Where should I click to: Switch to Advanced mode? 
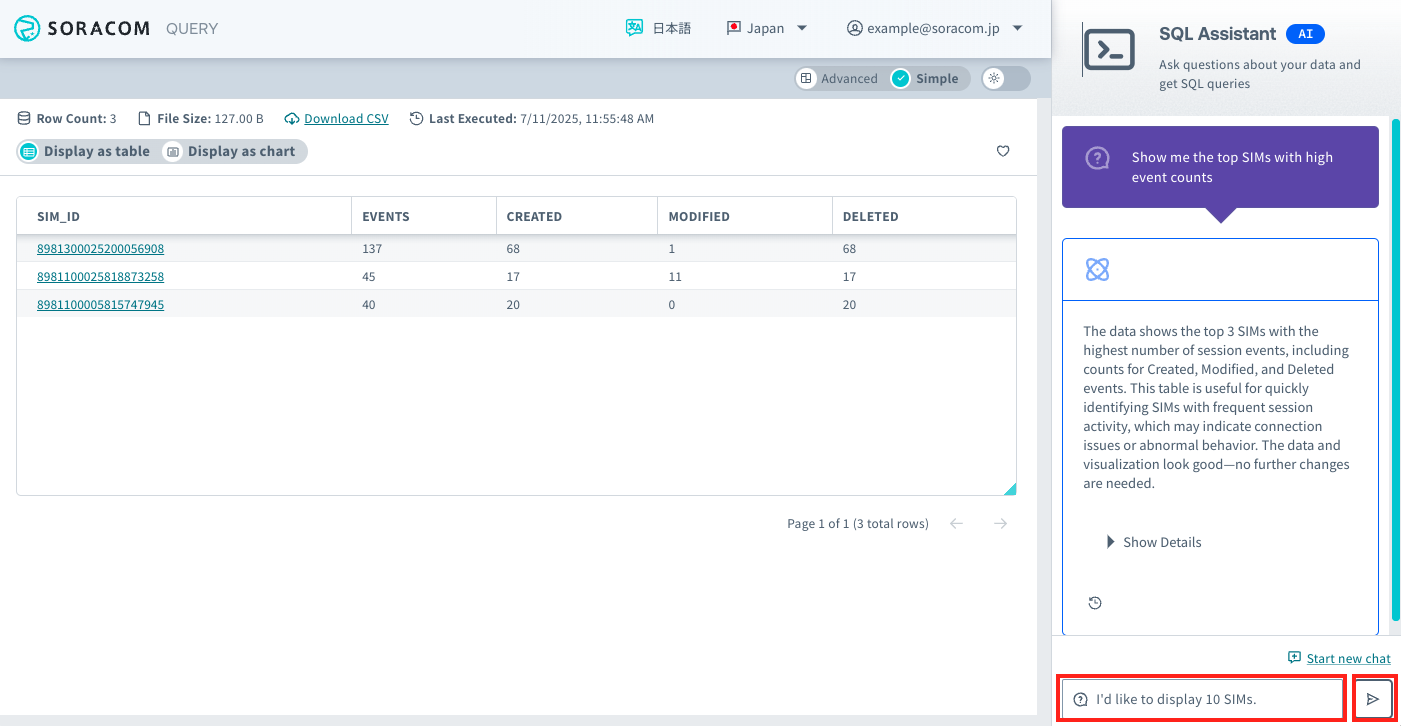[840, 78]
